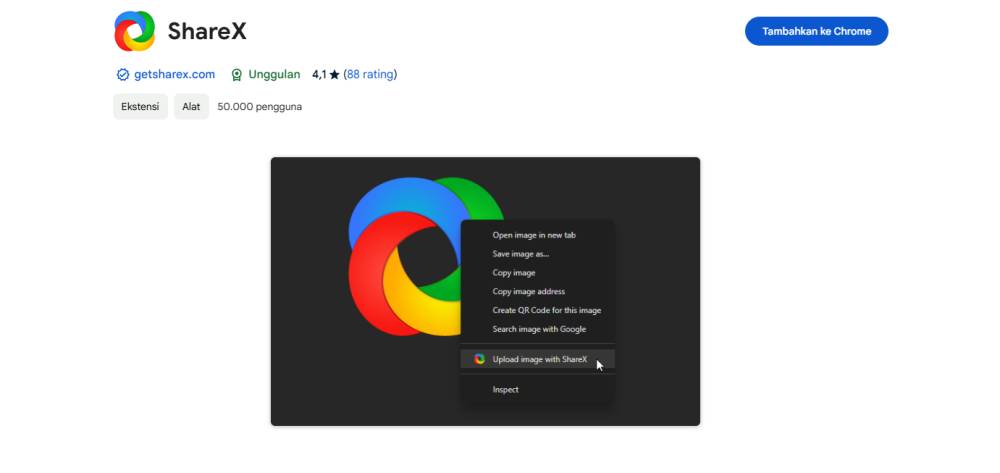1000x473 pixels.
Task: Click the Unggulan label text
Action: pos(274,75)
